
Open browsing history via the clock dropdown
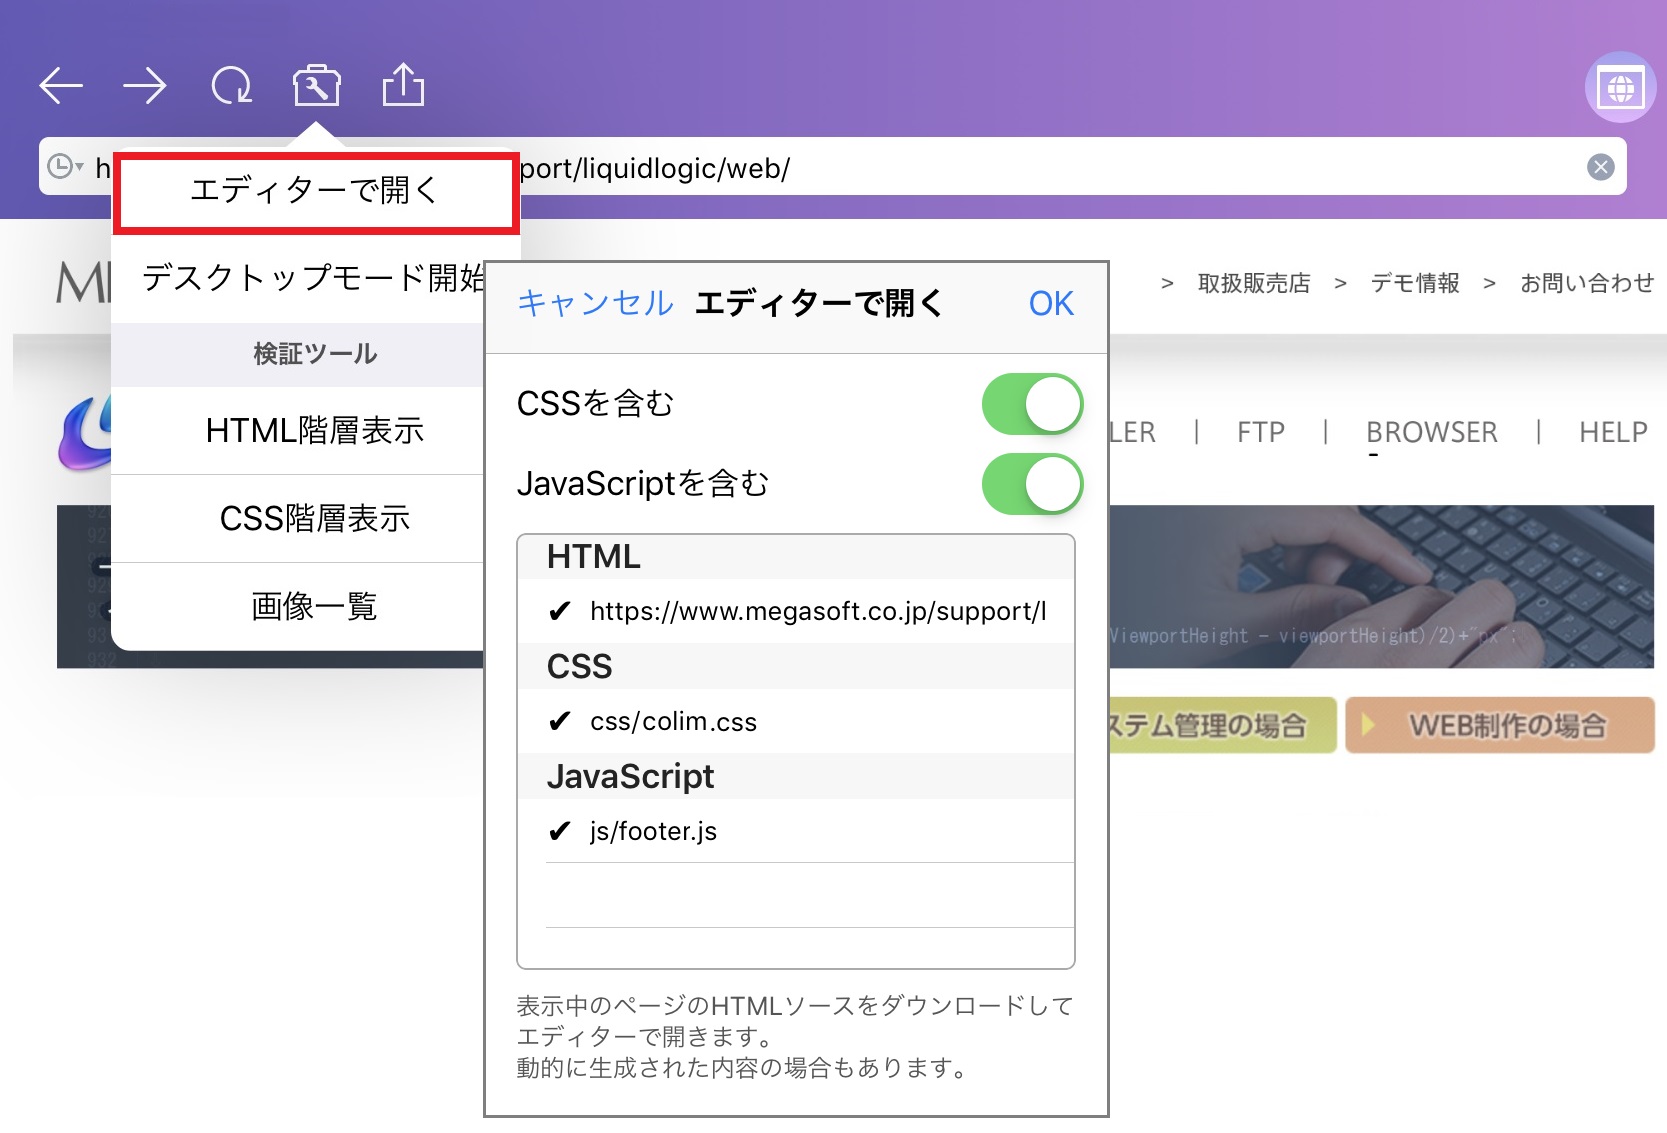click(63, 167)
